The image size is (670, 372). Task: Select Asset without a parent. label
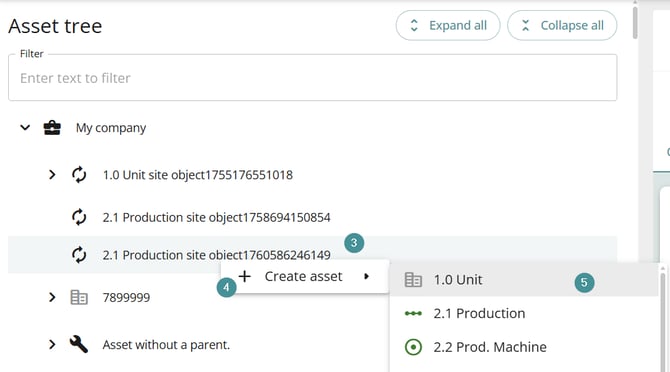pos(166,345)
